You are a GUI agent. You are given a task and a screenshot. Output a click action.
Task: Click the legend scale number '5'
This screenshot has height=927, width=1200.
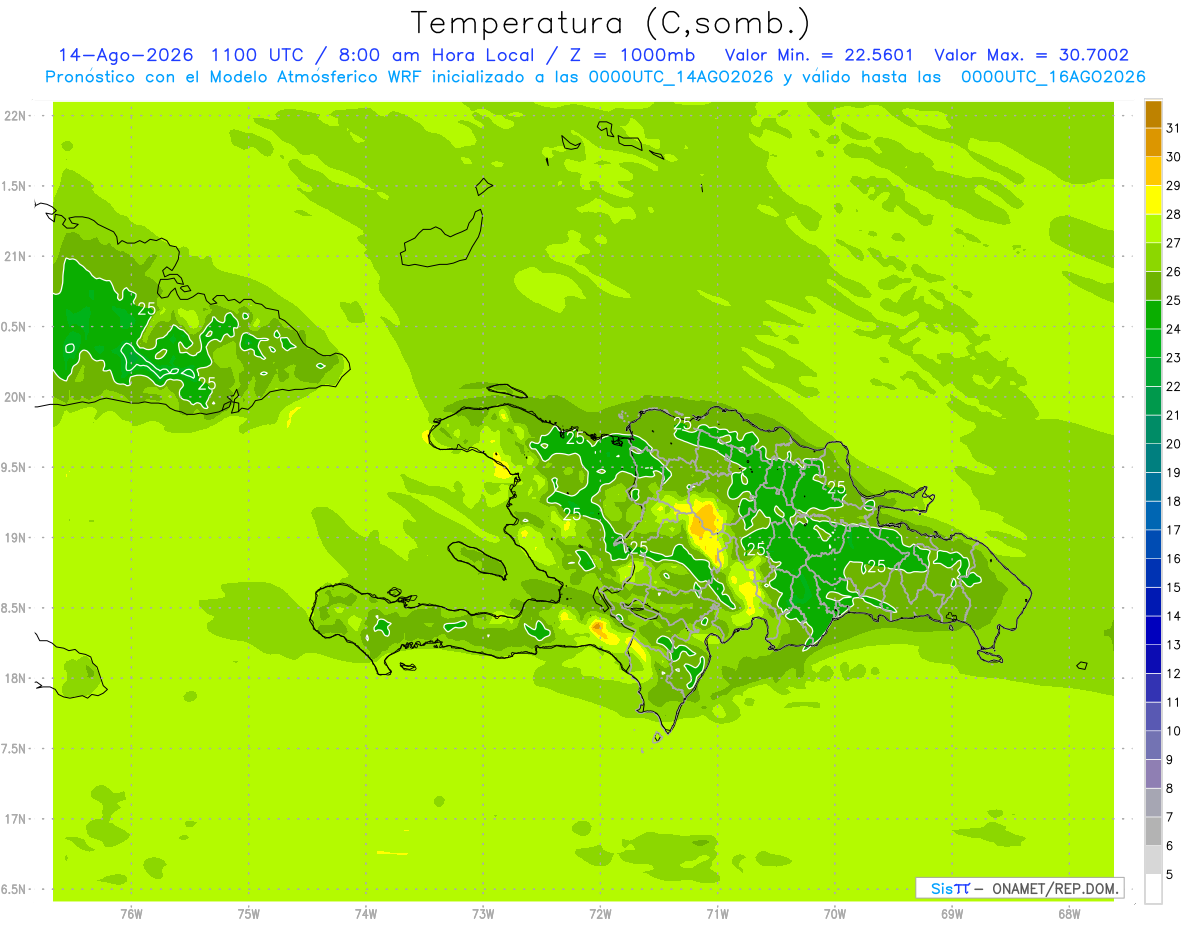pos(1170,875)
